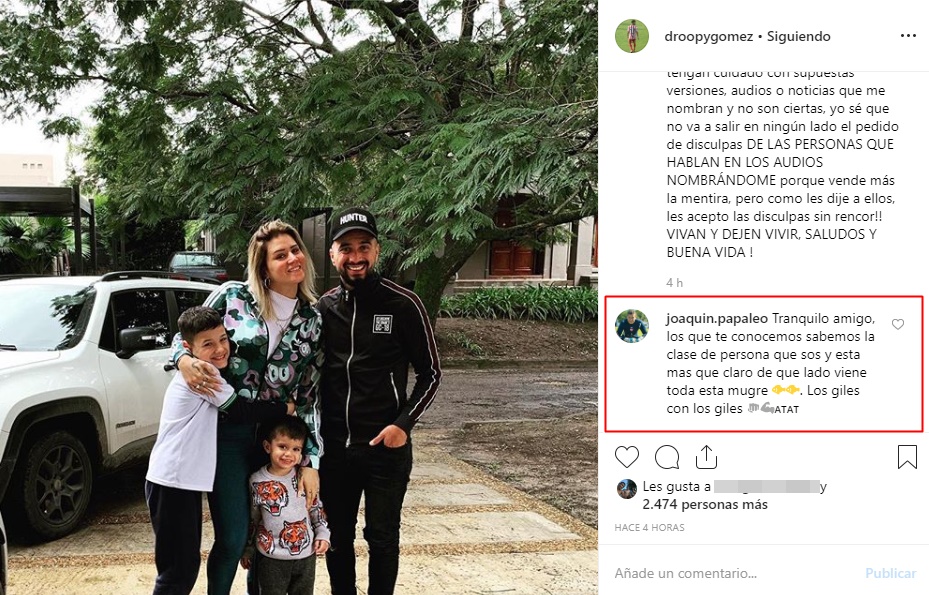The image size is (929, 595).
Task: Toggle the Siguiendo following status
Action: [x=799, y=37]
